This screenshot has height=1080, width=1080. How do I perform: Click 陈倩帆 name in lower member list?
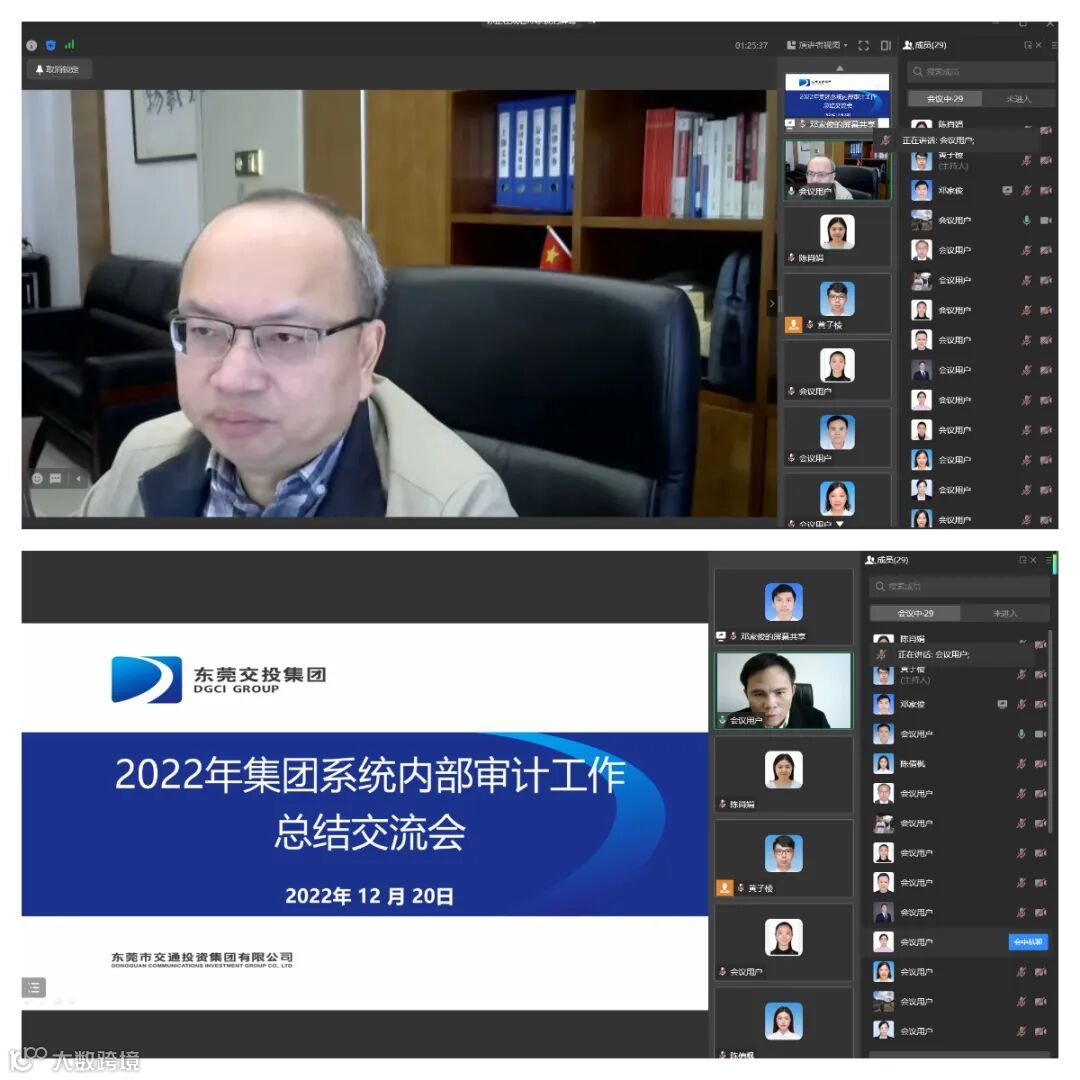(913, 764)
